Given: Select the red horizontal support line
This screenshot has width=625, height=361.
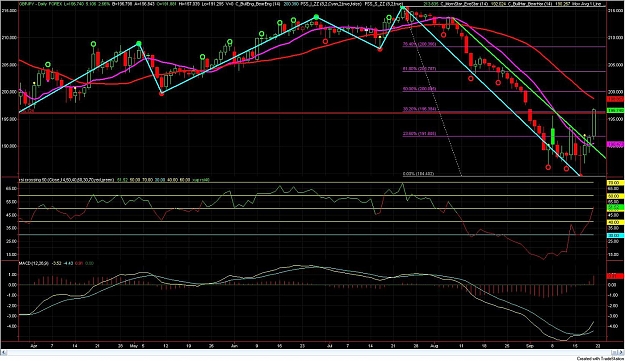Looking at the screenshot, I should (311, 113).
